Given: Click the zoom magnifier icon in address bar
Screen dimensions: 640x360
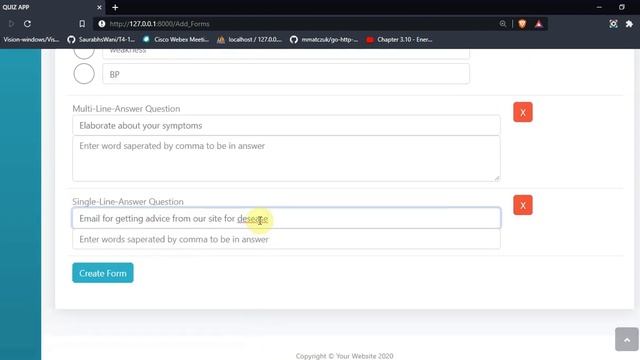Looking at the screenshot, I should 503,24.
